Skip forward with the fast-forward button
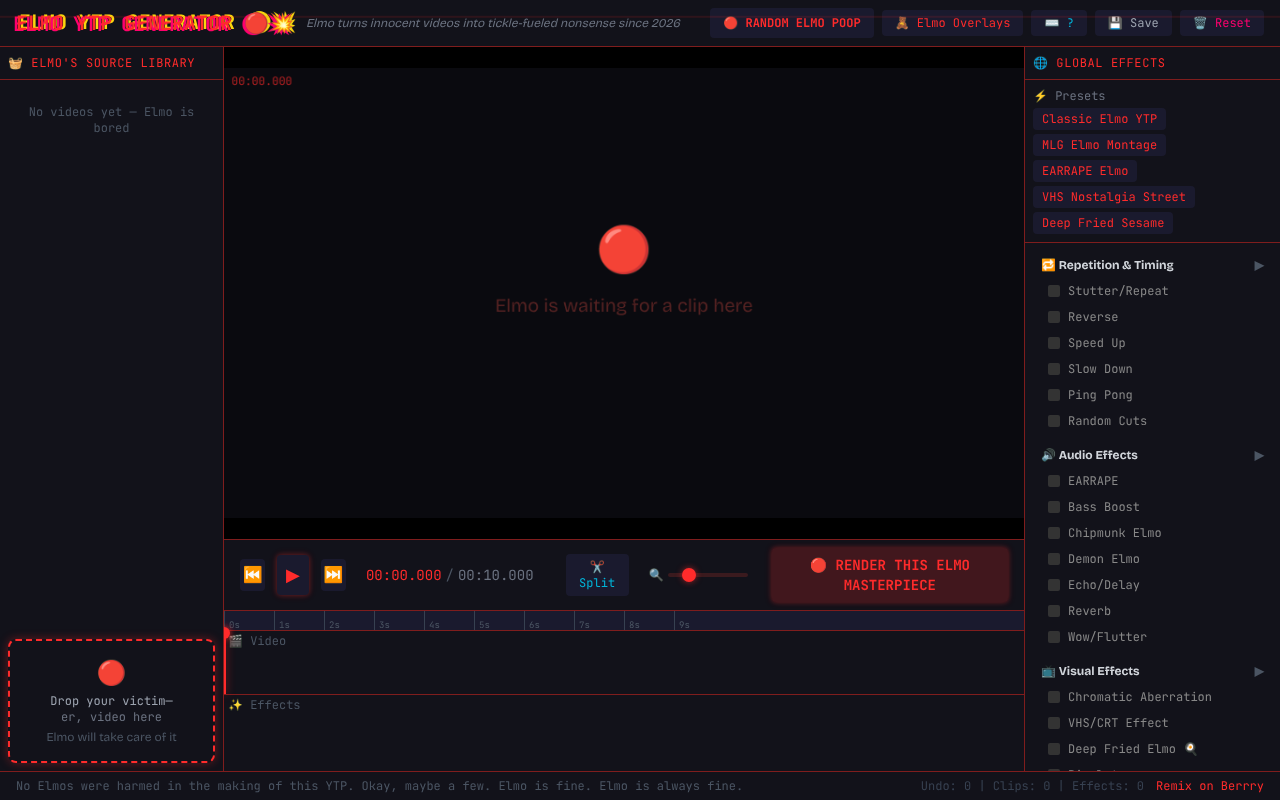Screen dimensions: 1280x800 tap(333, 575)
